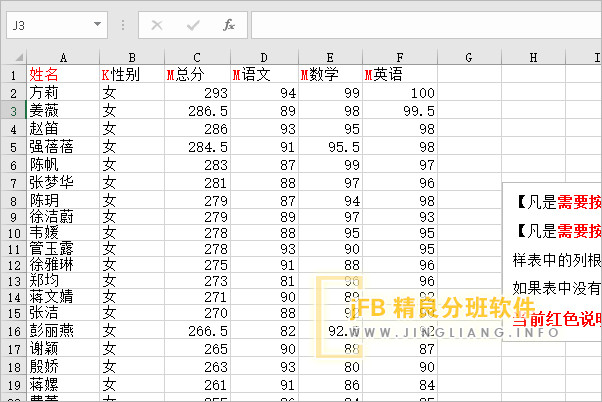The height and width of the screenshot is (402, 602).
Task: Click total score cell 293
Action: [x=197, y=93]
